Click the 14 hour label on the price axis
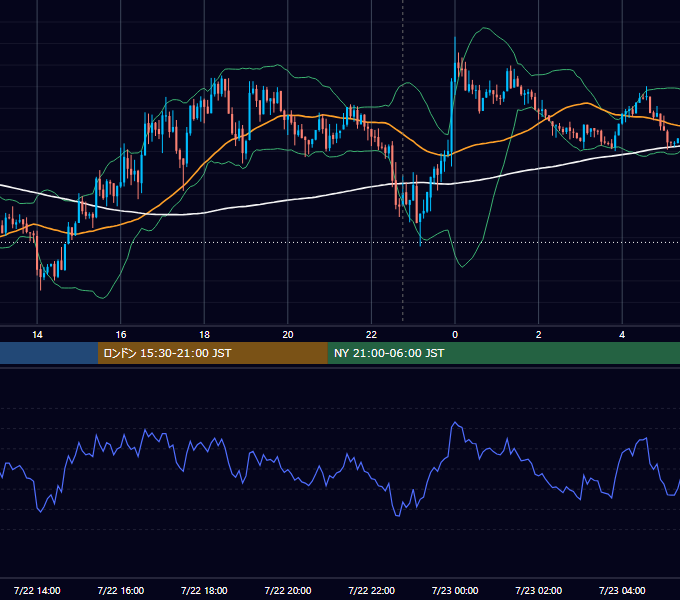Screen dimensions: 680x600 pyautogui.click(x=37, y=335)
